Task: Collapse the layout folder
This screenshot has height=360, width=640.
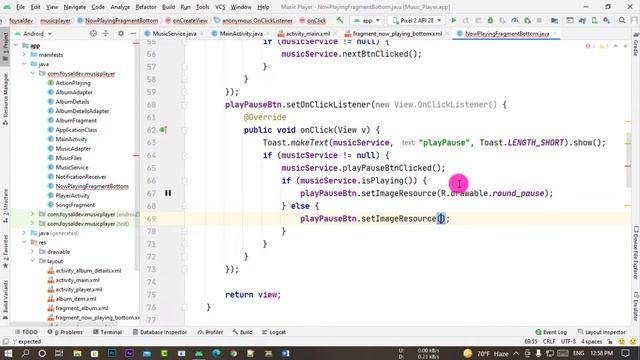Action: [x=32, y=261]
